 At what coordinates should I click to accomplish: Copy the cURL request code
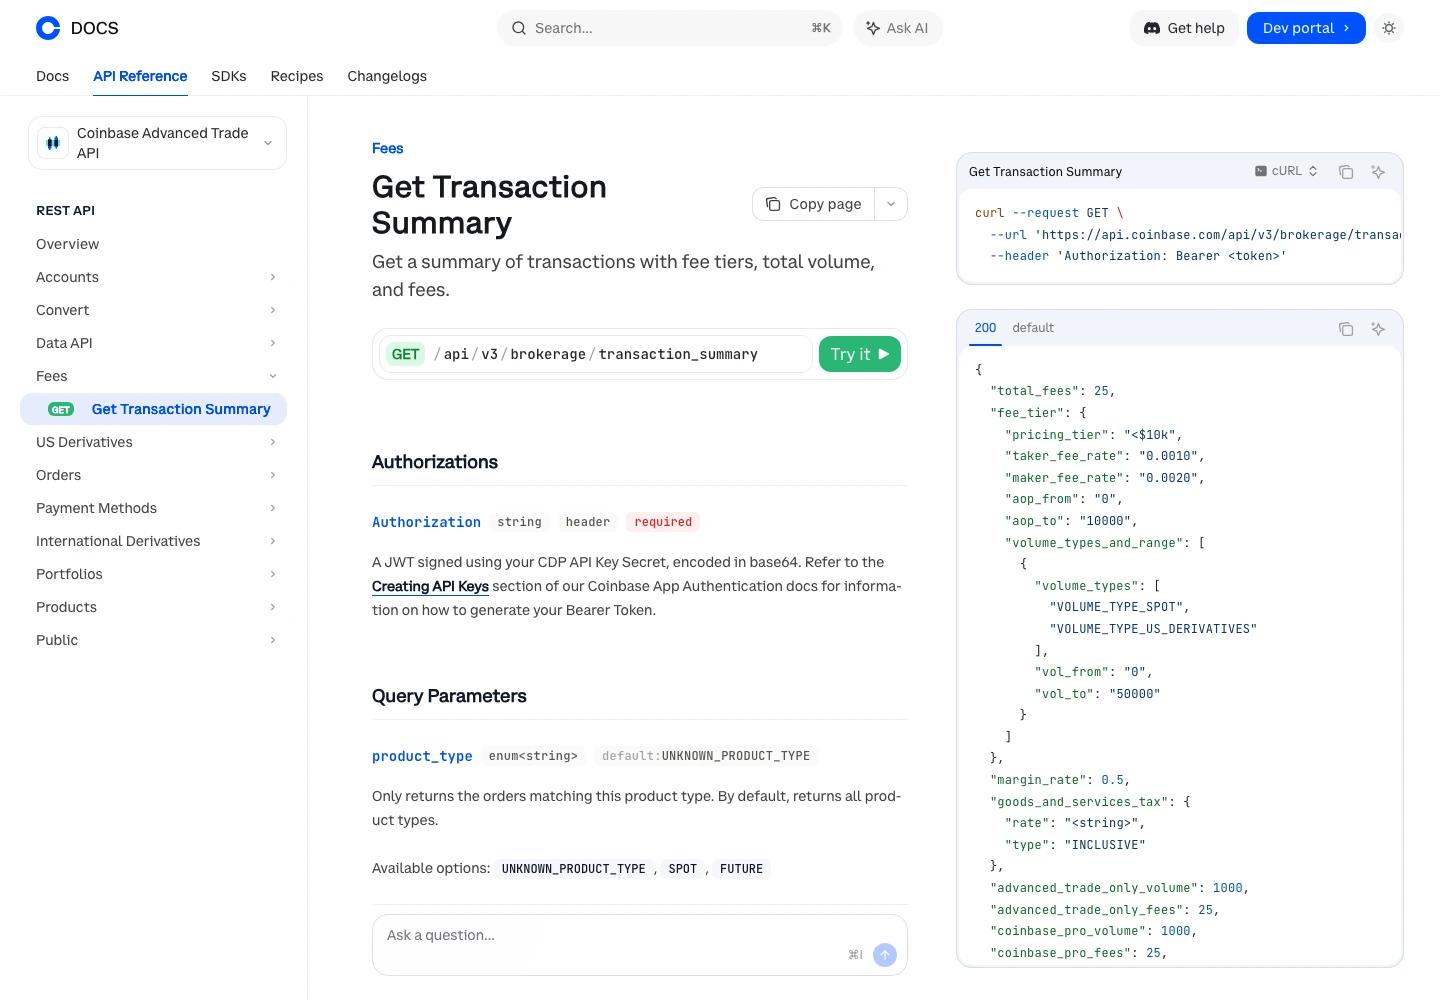[x=1346, y=172]
